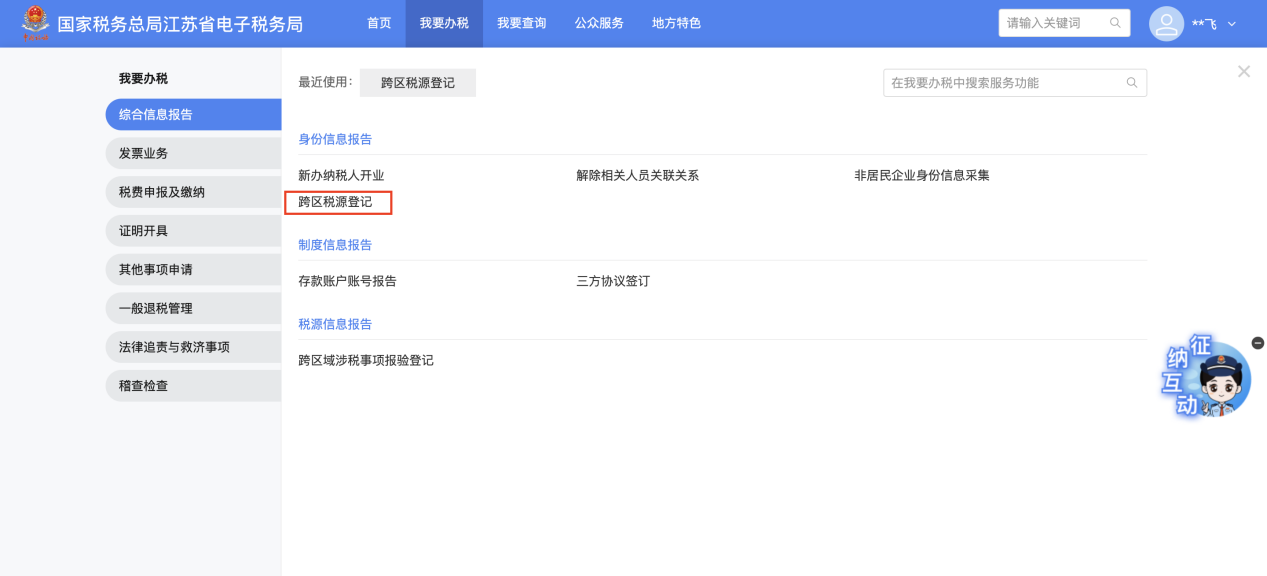
Task: Click the magnifier icon in keyword search
Action: 1115,23
